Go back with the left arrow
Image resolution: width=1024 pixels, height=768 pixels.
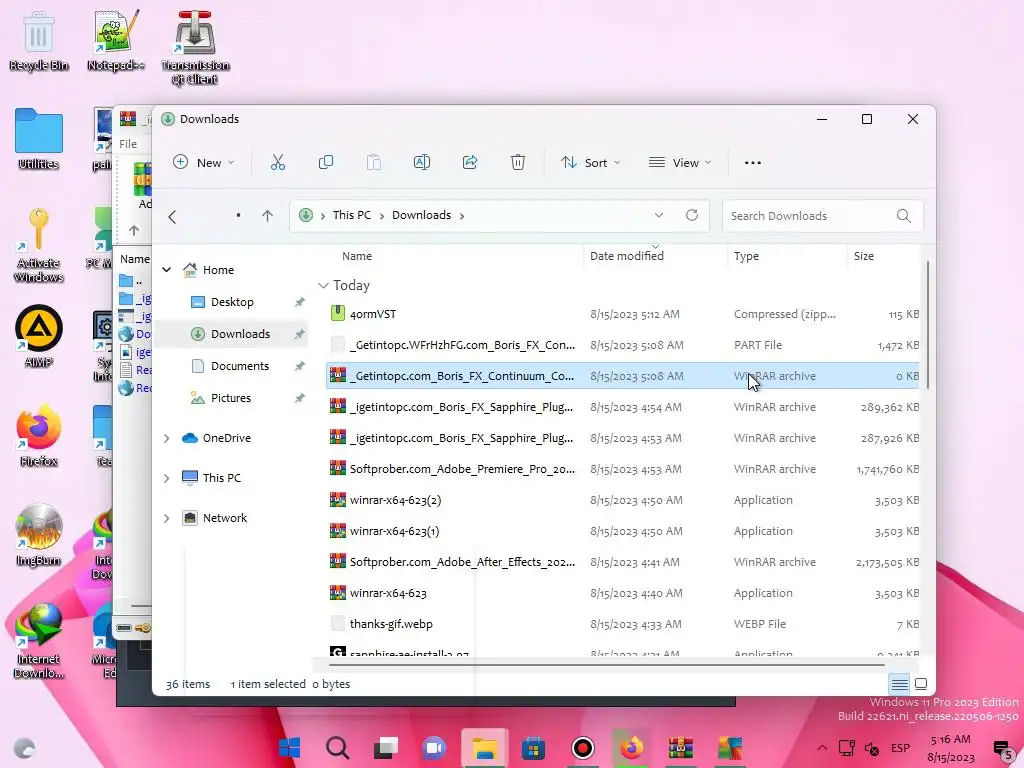click(x=172, y=216)
